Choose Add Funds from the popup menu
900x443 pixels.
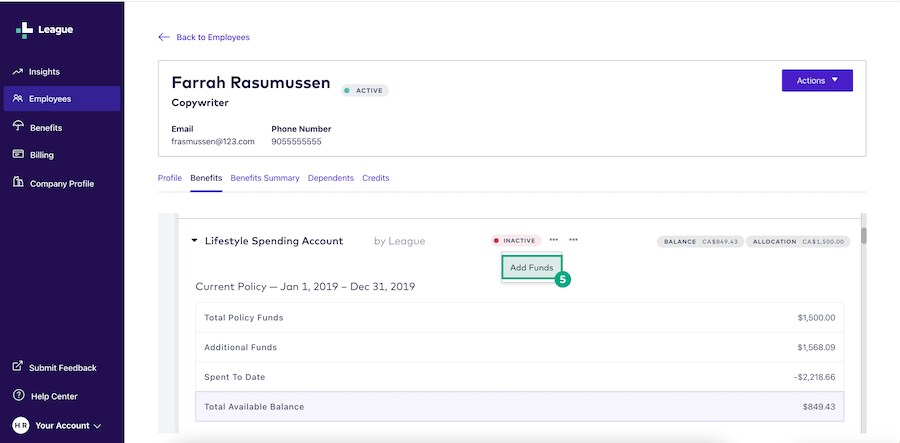point(532,267)
